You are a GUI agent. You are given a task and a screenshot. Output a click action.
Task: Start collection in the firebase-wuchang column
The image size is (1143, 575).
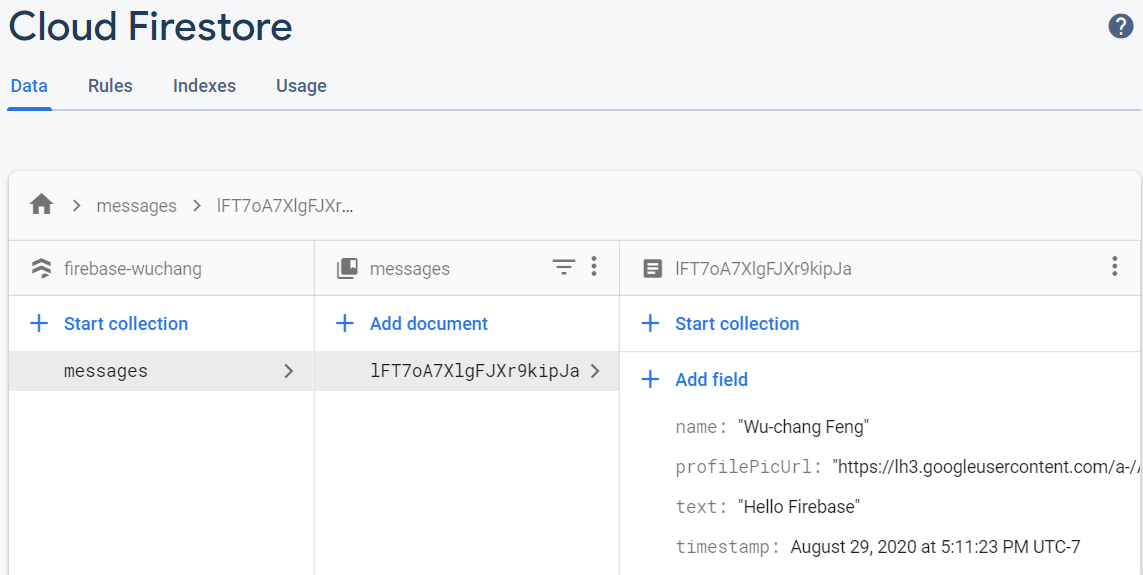(125, 323)
